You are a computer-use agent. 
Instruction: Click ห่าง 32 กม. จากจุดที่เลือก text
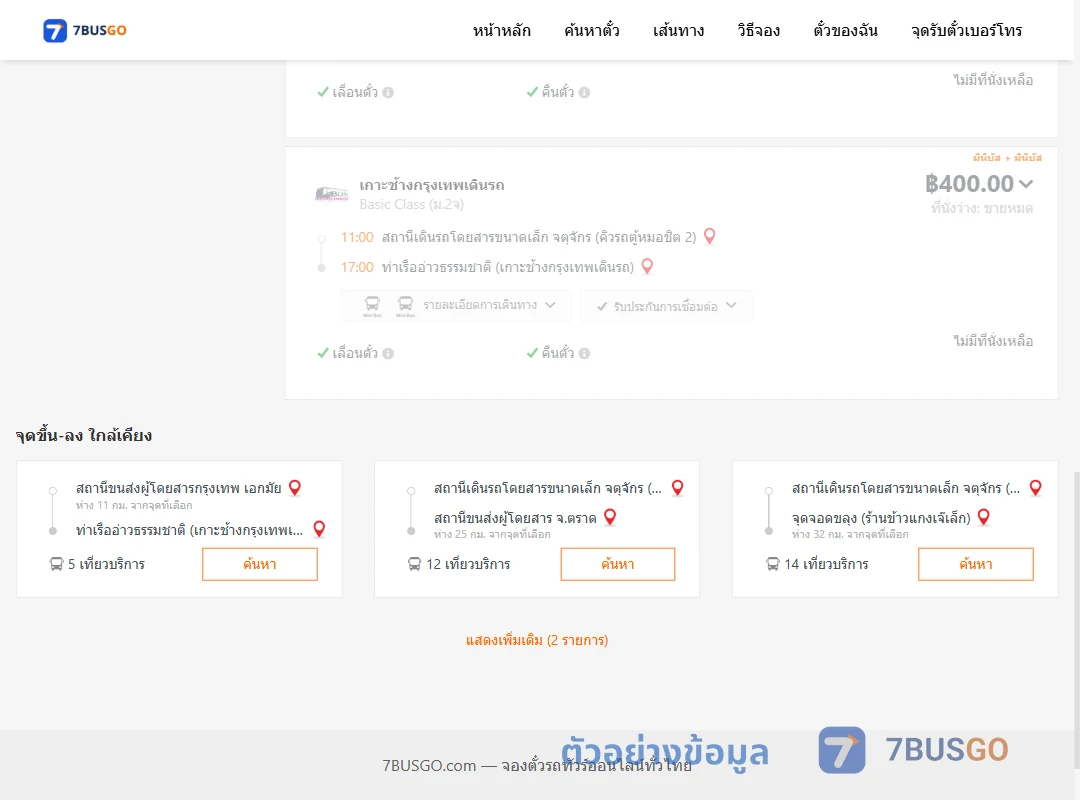pyautogui.click(x=850, y=535)
